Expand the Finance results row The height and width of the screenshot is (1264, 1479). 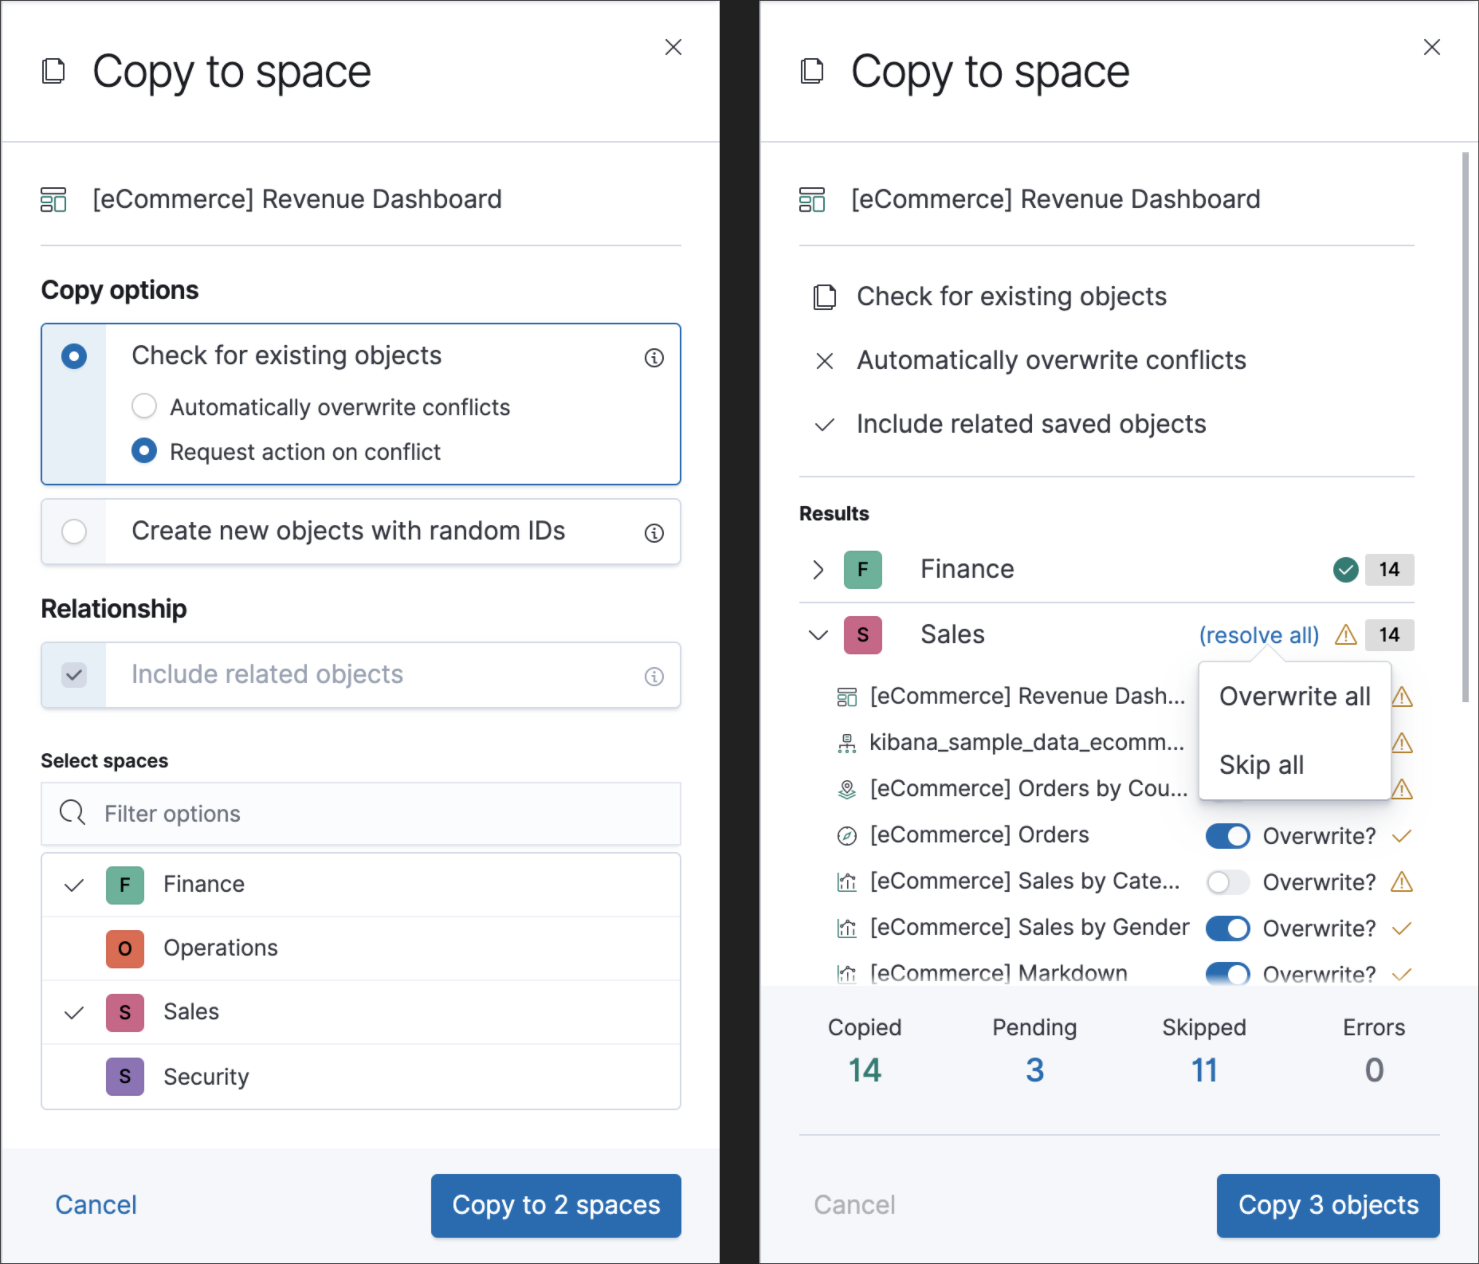click(817, 569)
